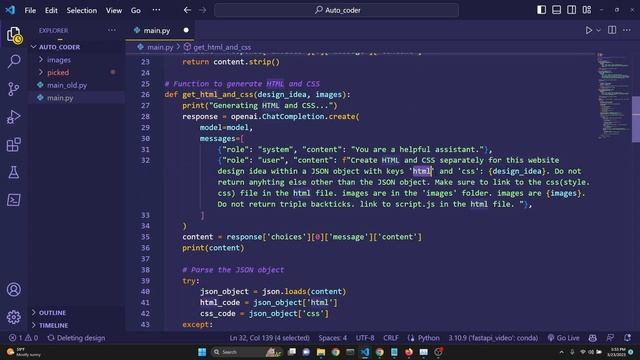
Task: Open the Search view in activity bar
Action: pos(14,62)
